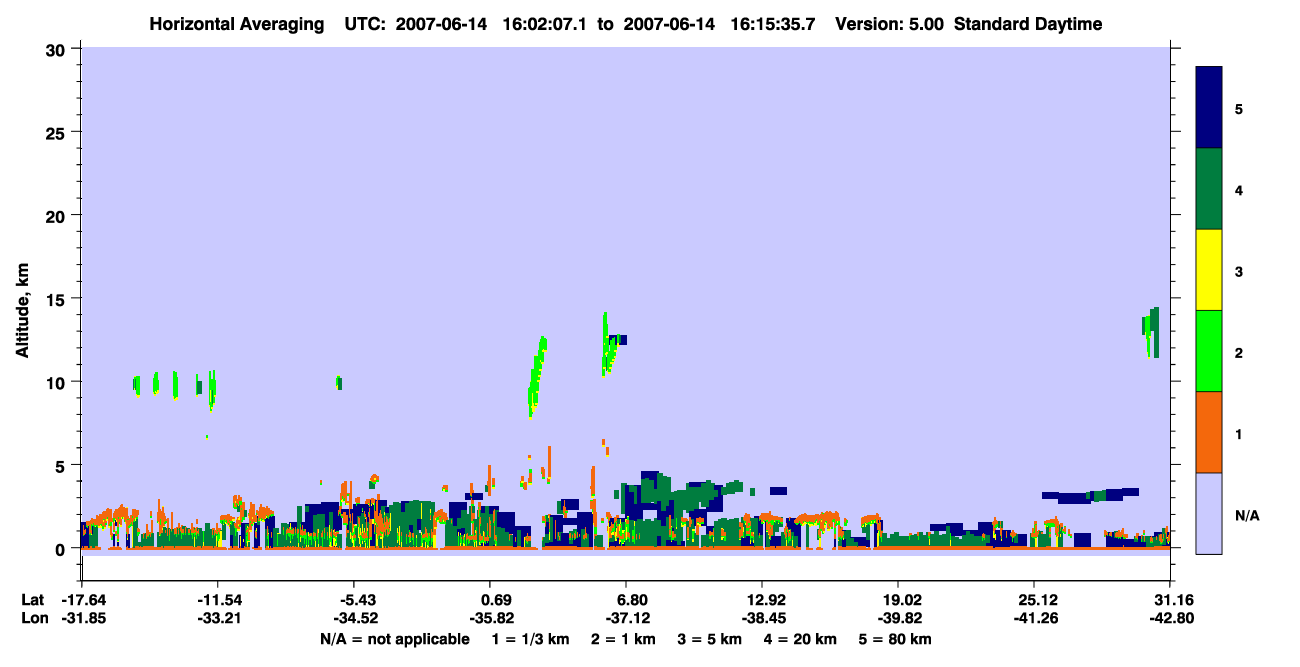Click the longitude value "-37.12"

626,618
